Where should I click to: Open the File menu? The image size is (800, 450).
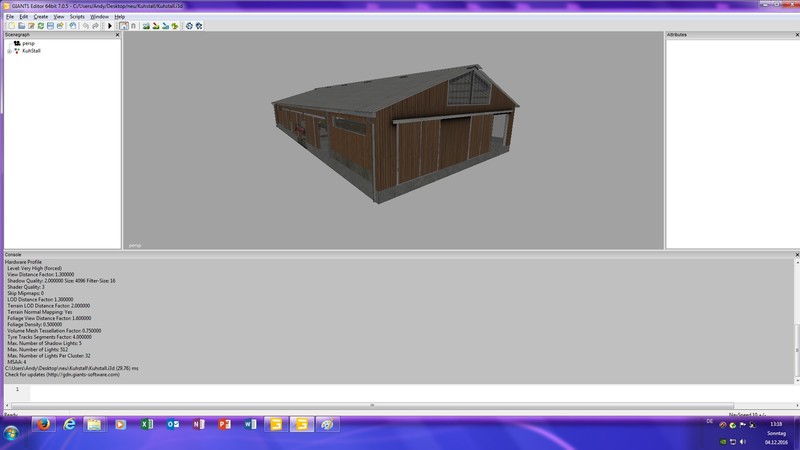click(x=10, y=17)
